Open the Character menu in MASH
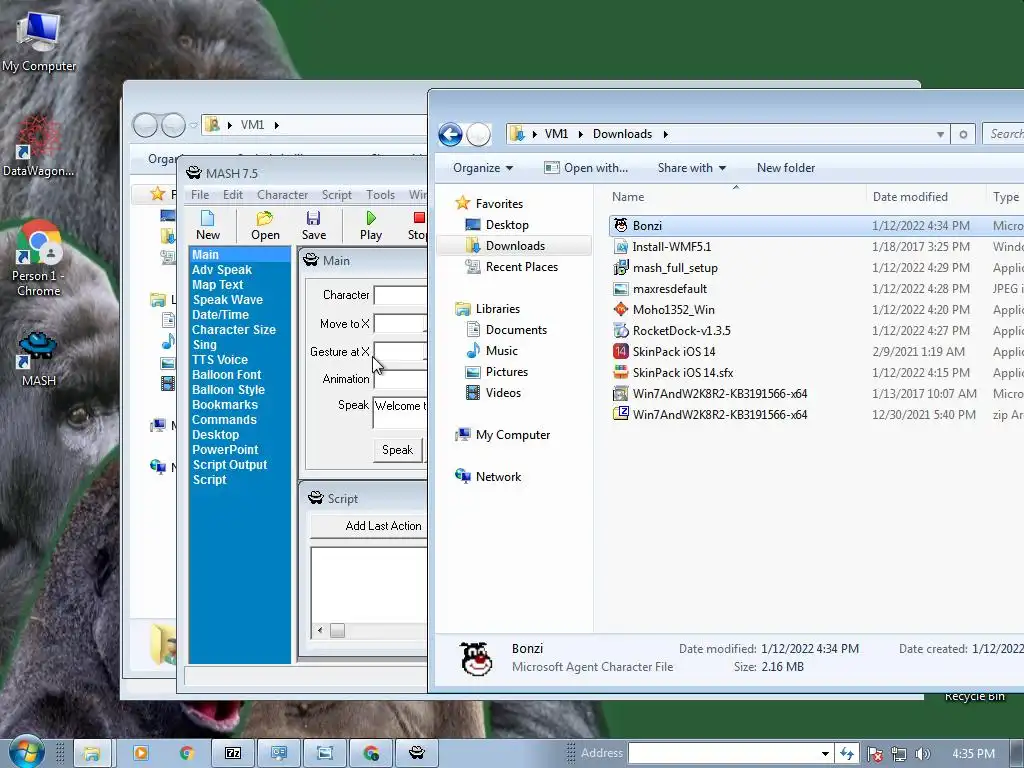This screenshot has height=768, width=1024. point(282,195)
